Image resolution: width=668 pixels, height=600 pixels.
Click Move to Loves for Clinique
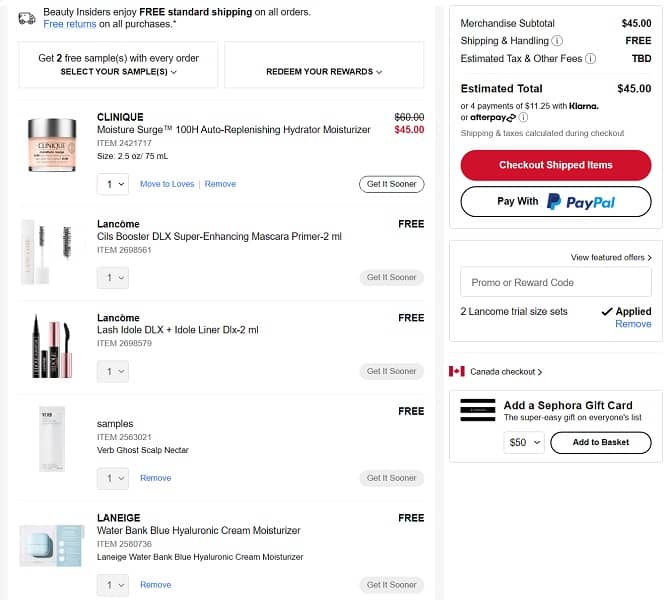[167, 184]
